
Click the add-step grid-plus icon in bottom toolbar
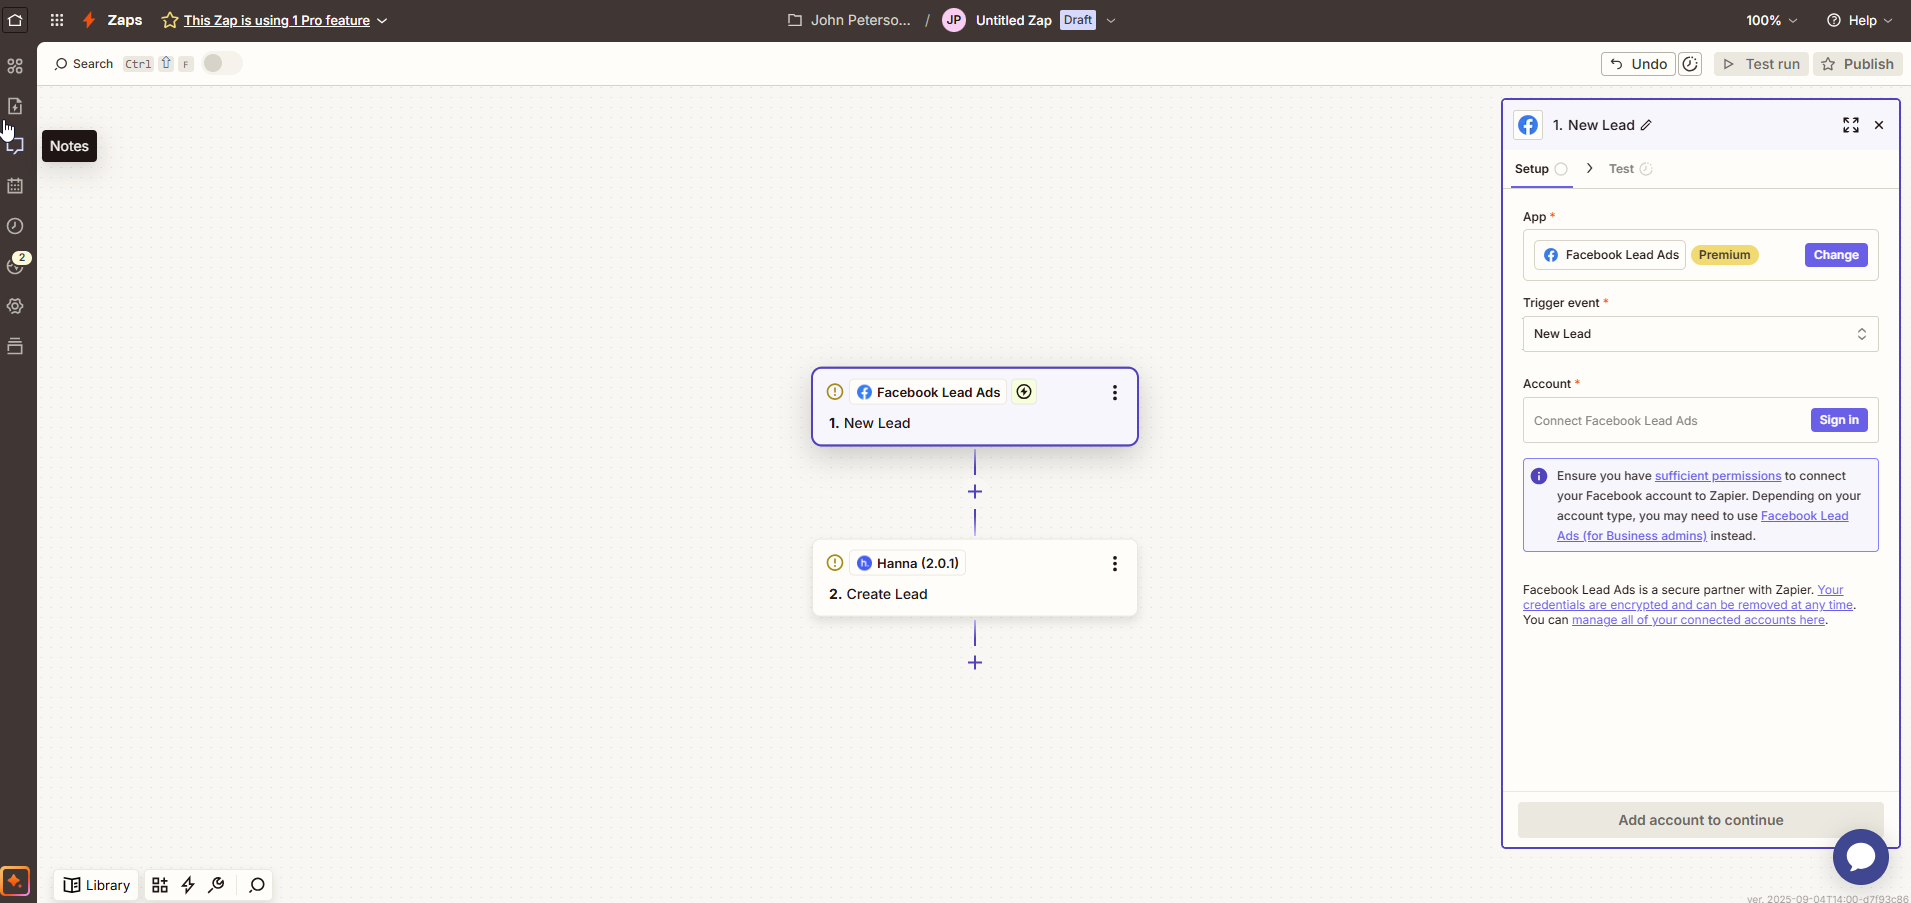coord(160,885)
